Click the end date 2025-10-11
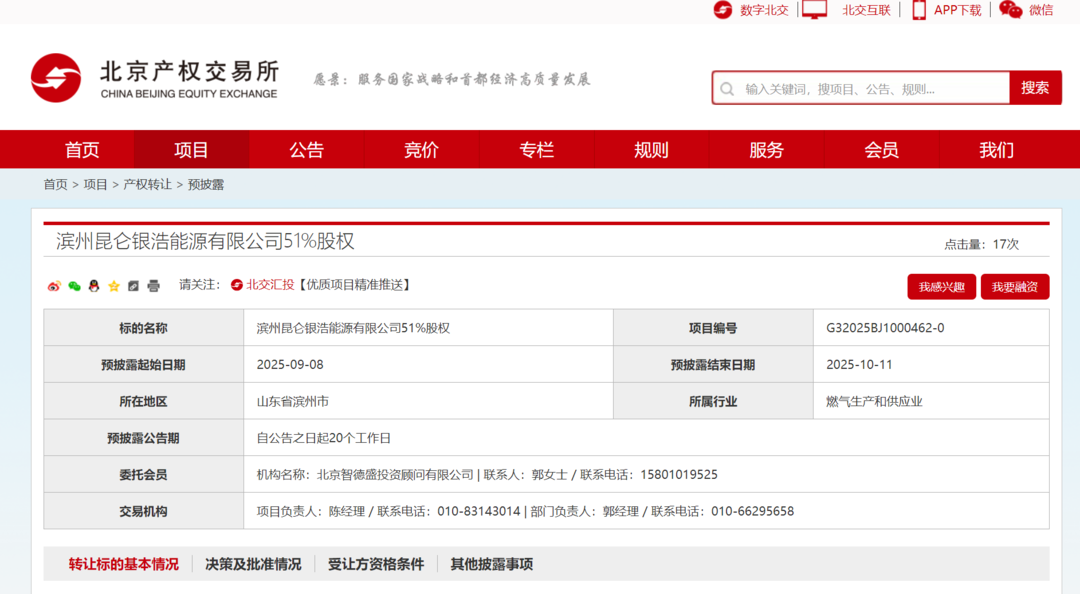The height and width of the screenshot is (594, 1080). pyautogui.click(x=859, y=365)
